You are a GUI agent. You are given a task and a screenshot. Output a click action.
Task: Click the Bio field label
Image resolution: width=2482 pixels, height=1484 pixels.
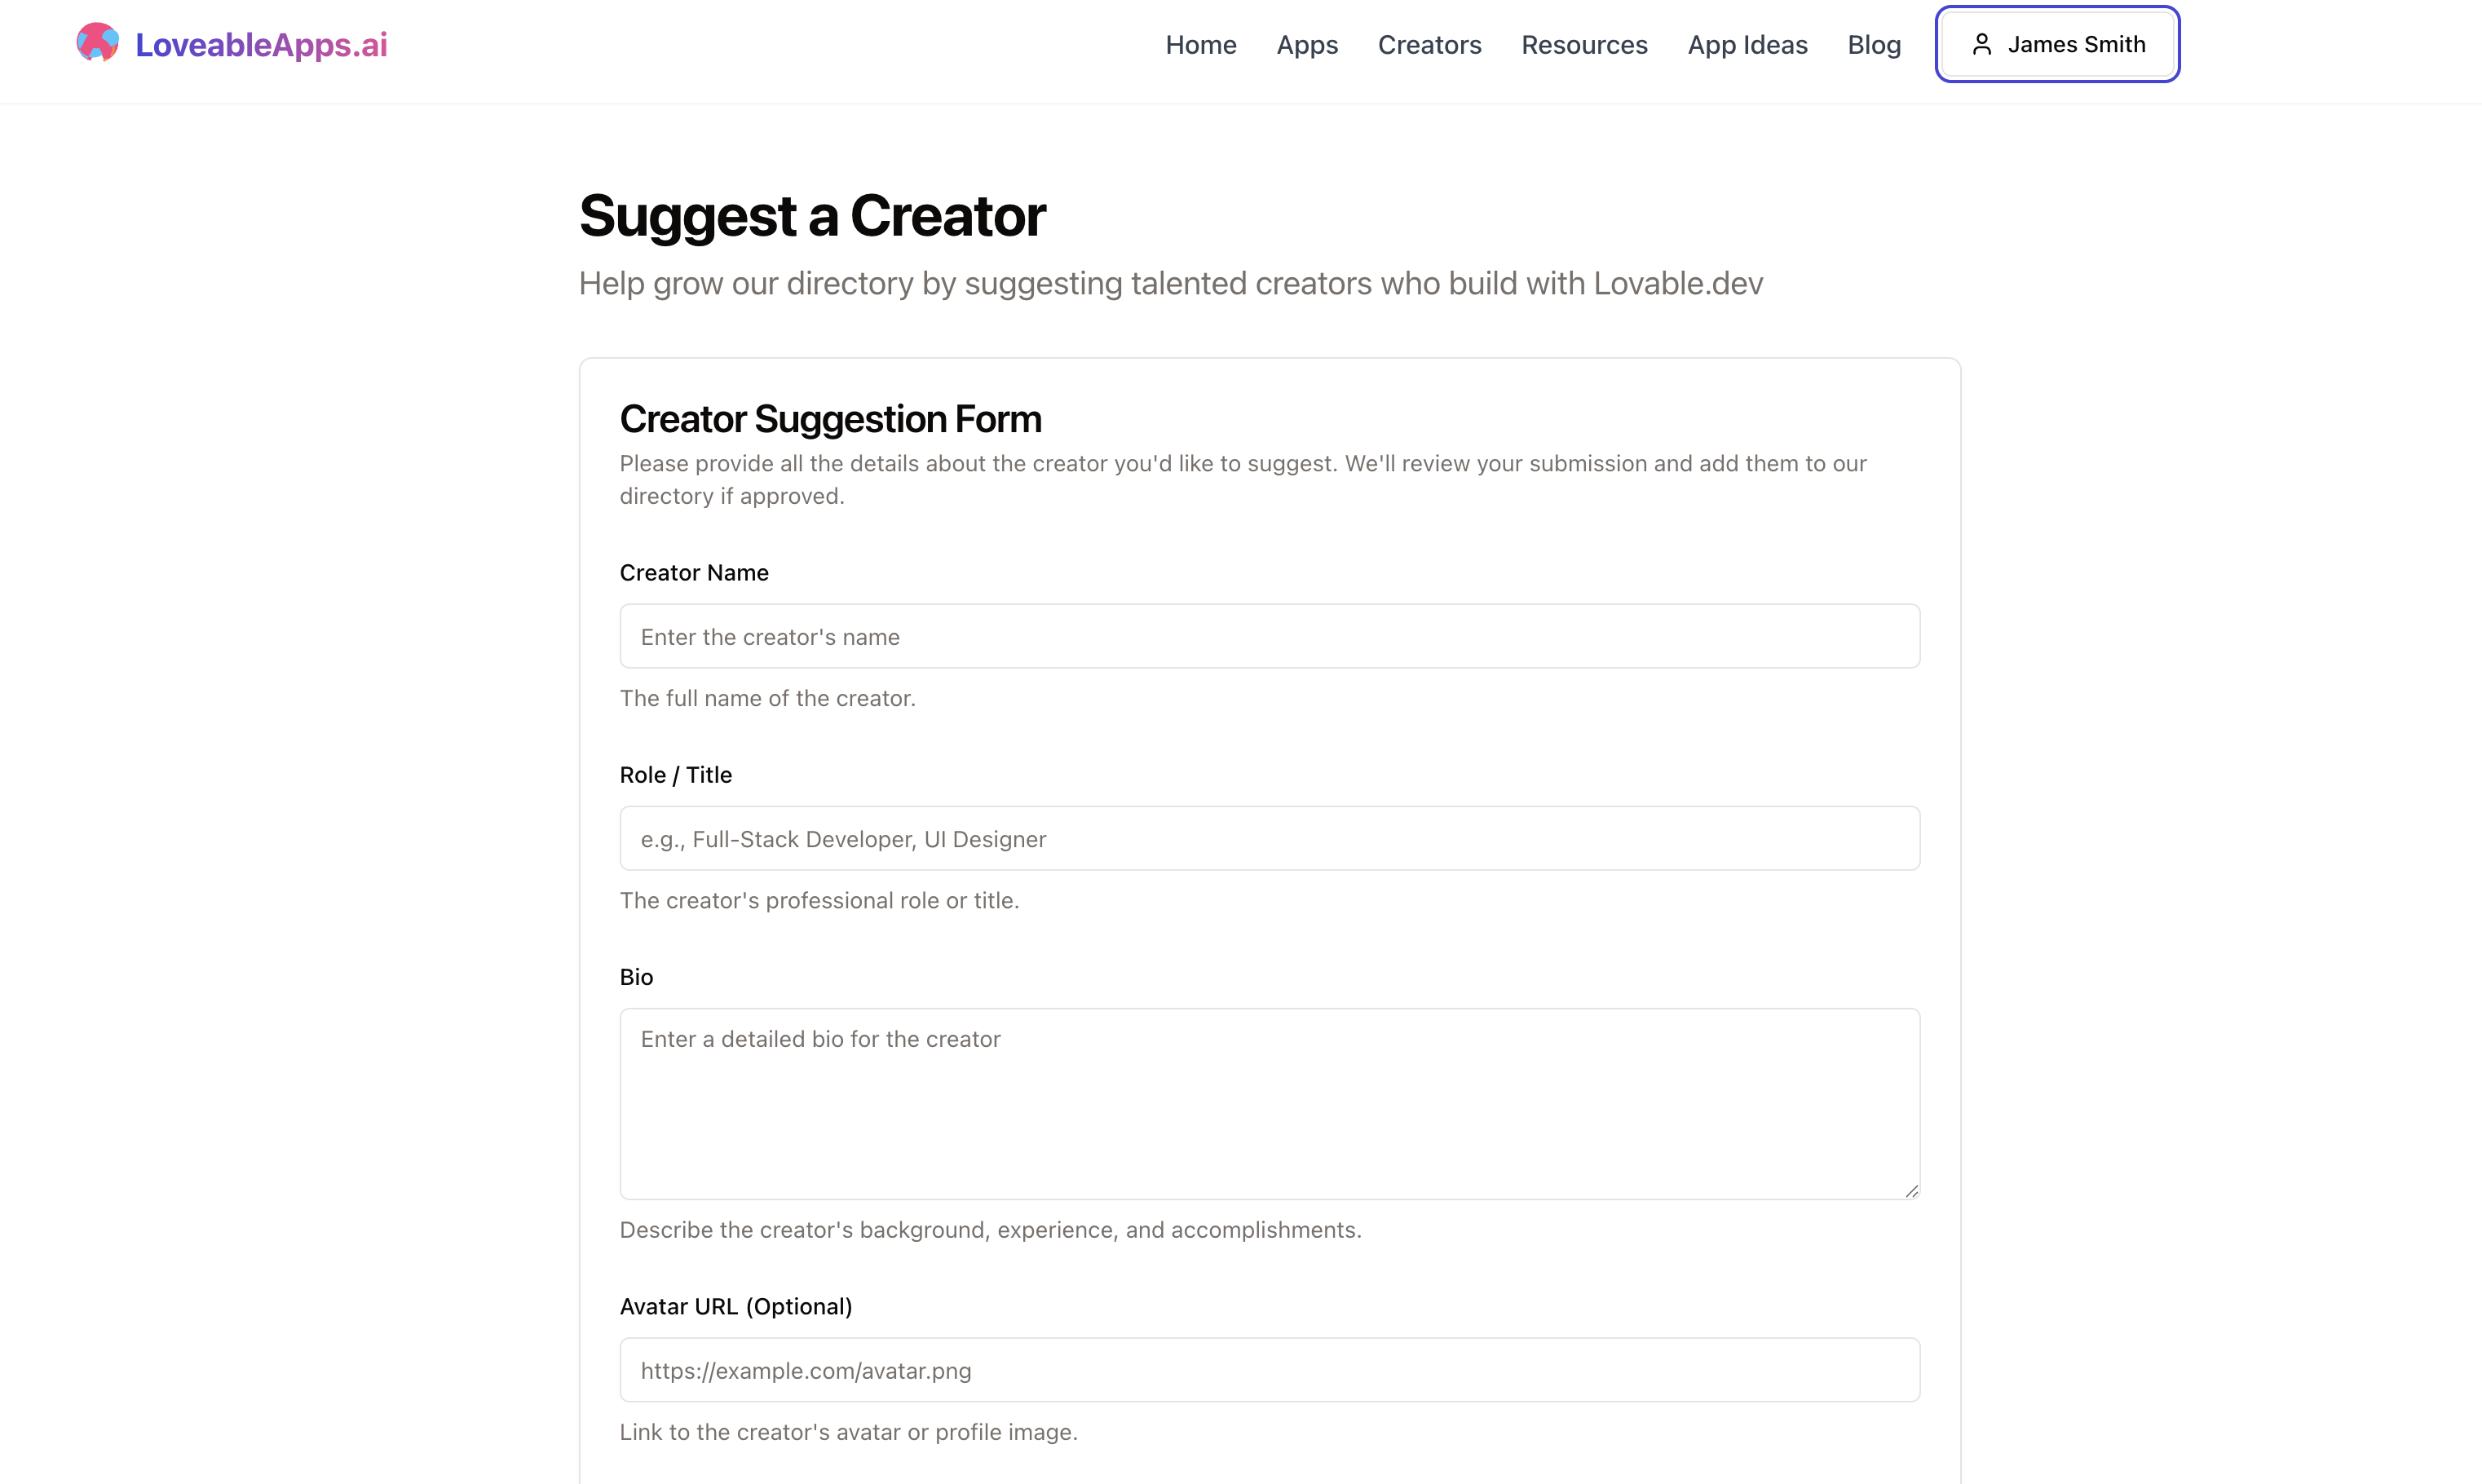point(636,977)
